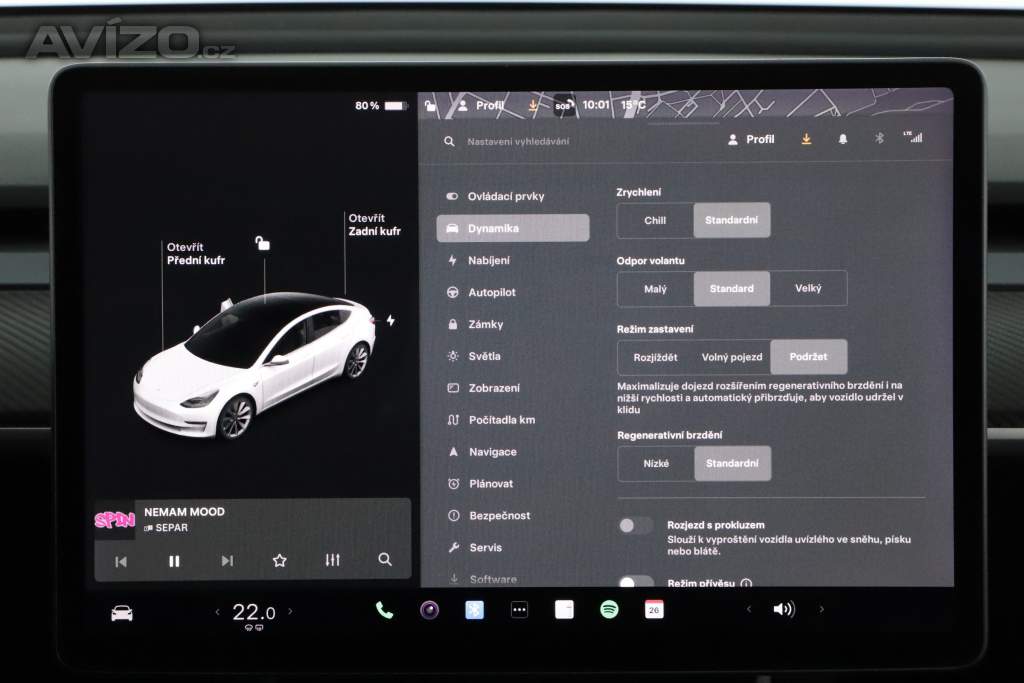Screen dimensions: 1024x683
Task: Enable the Rozjezd s prokluzem switch
Action: pyautogui.click(x=635, y=526)
